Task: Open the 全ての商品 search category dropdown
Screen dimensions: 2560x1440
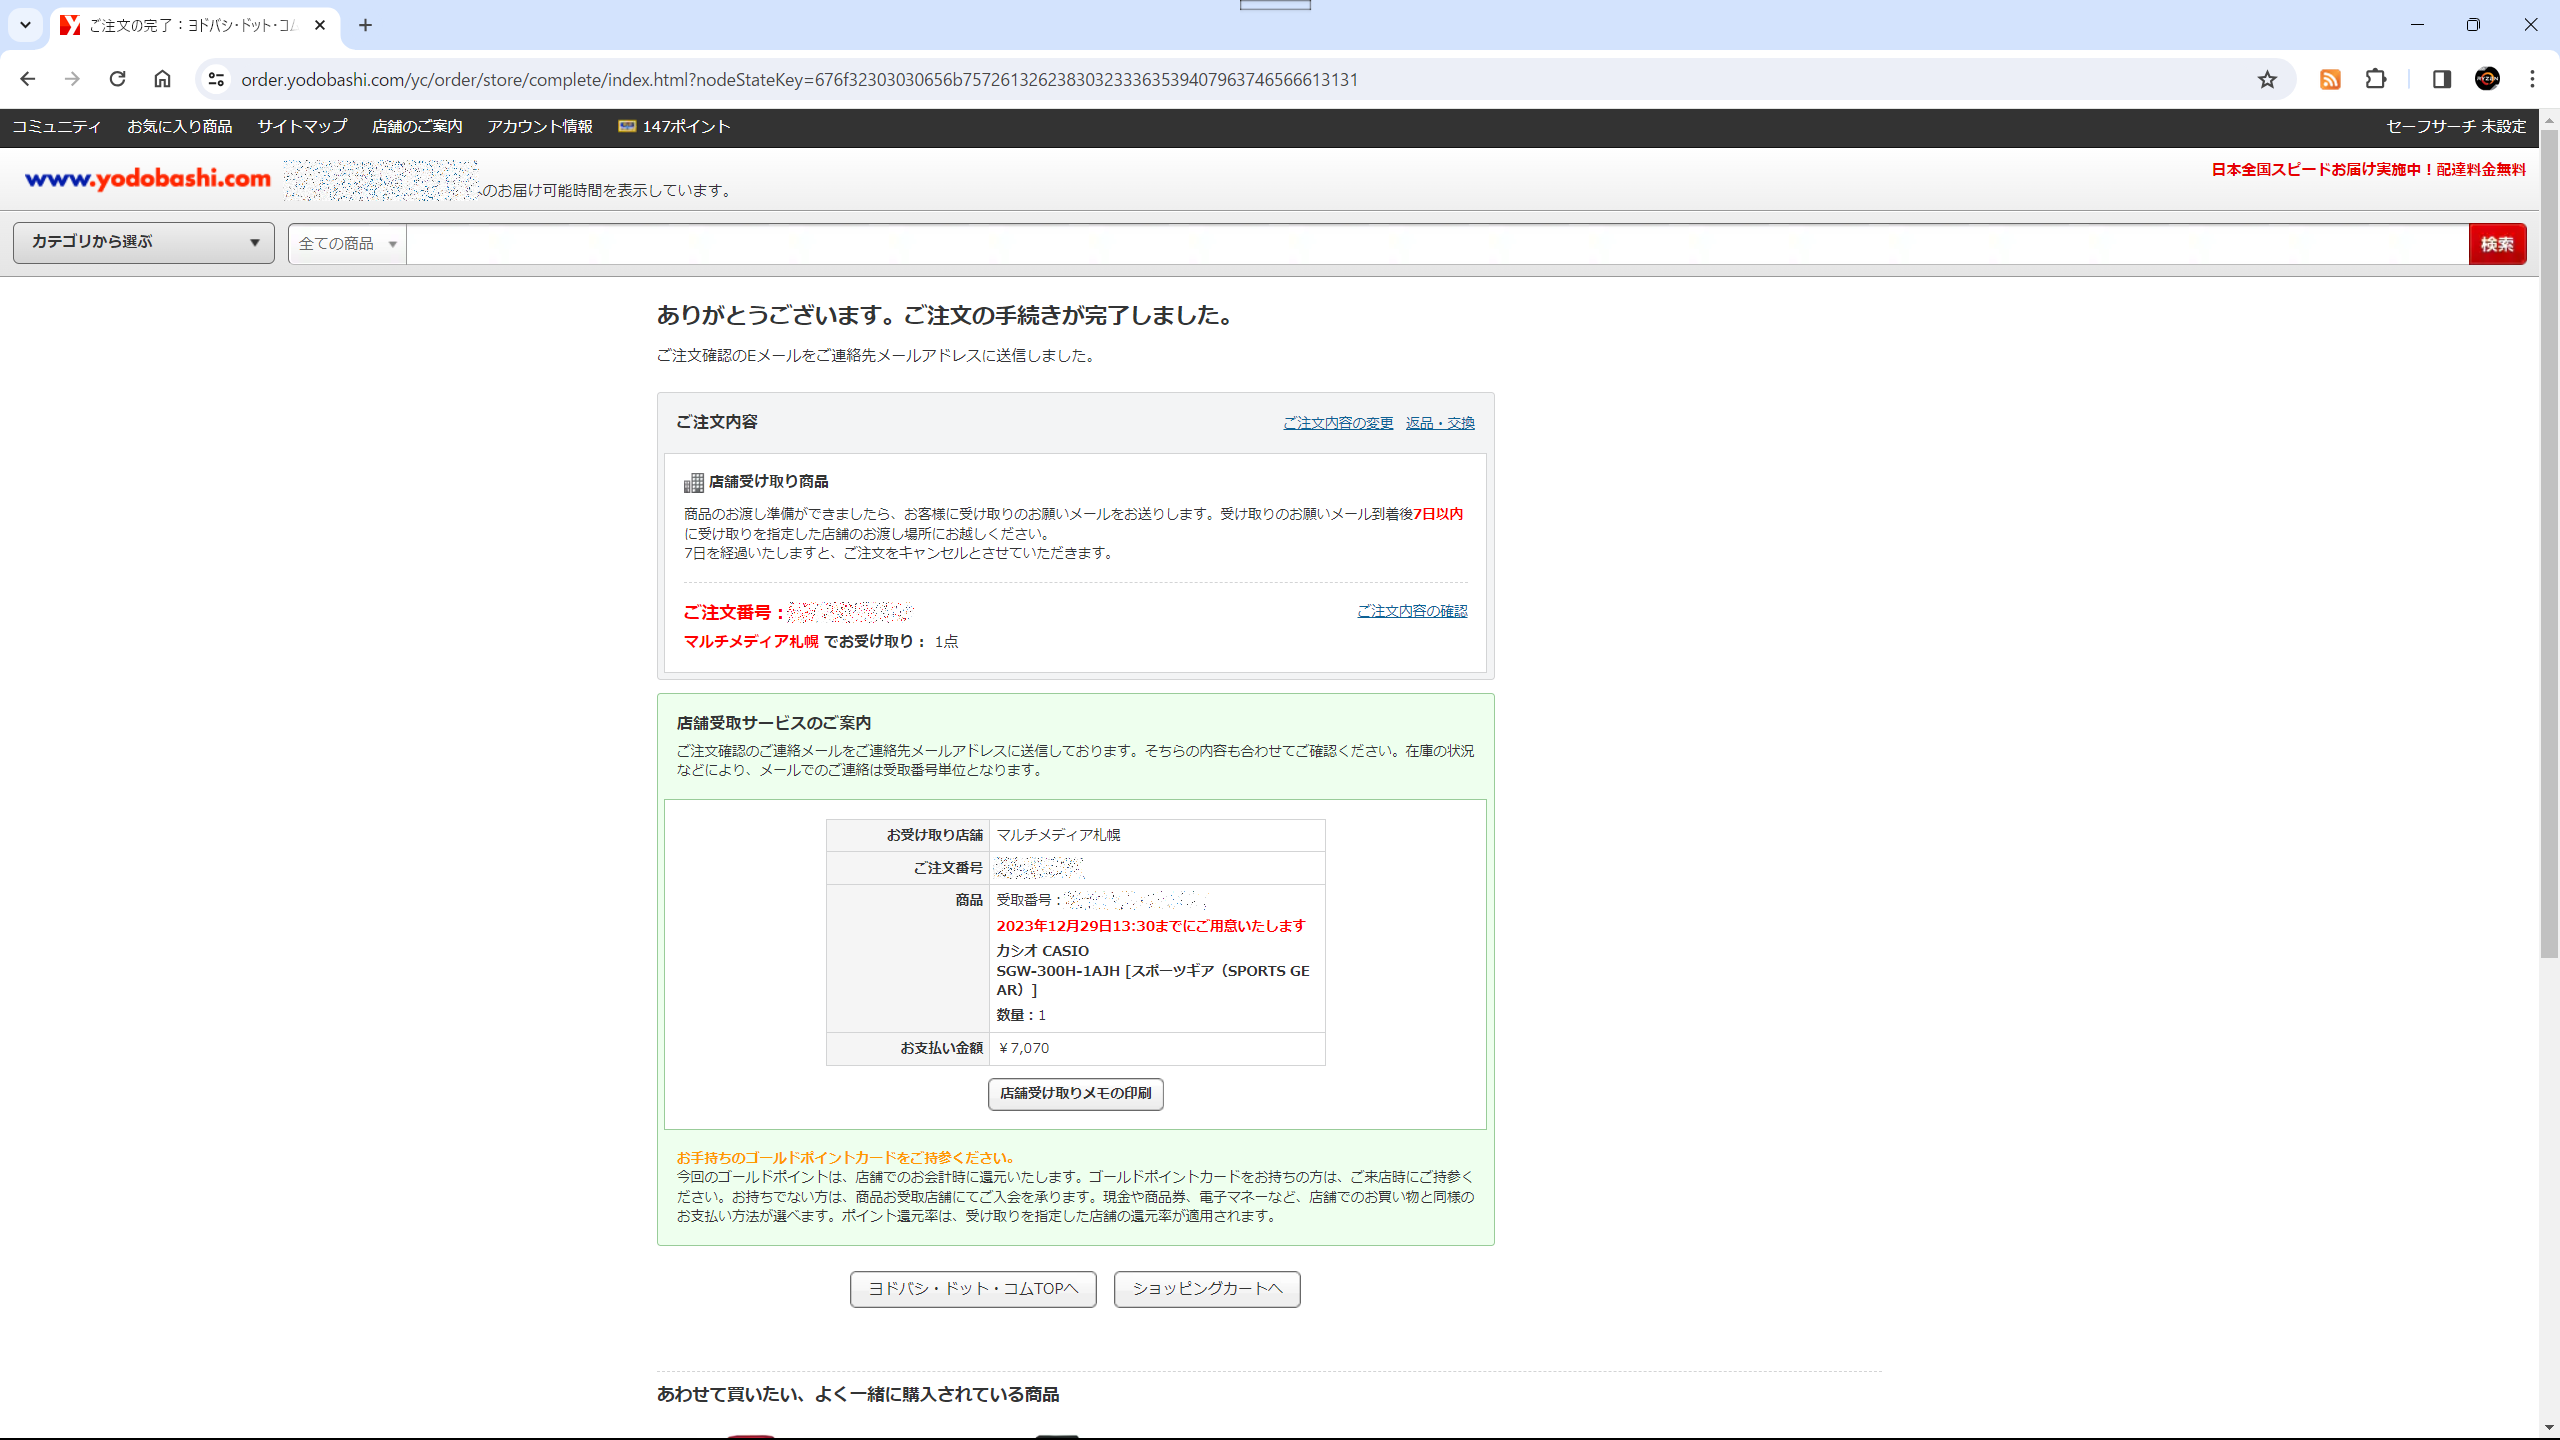Action: pyautogui.click(x=347, y=244)
